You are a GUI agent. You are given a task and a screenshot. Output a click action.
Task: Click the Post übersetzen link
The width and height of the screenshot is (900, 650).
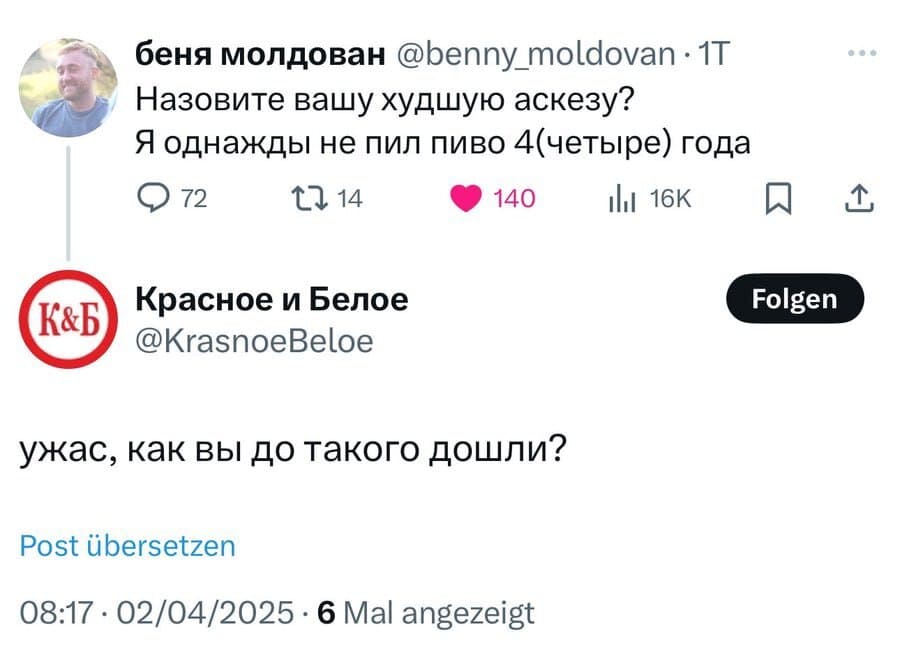pyautogui.click(x=128, y=545)
